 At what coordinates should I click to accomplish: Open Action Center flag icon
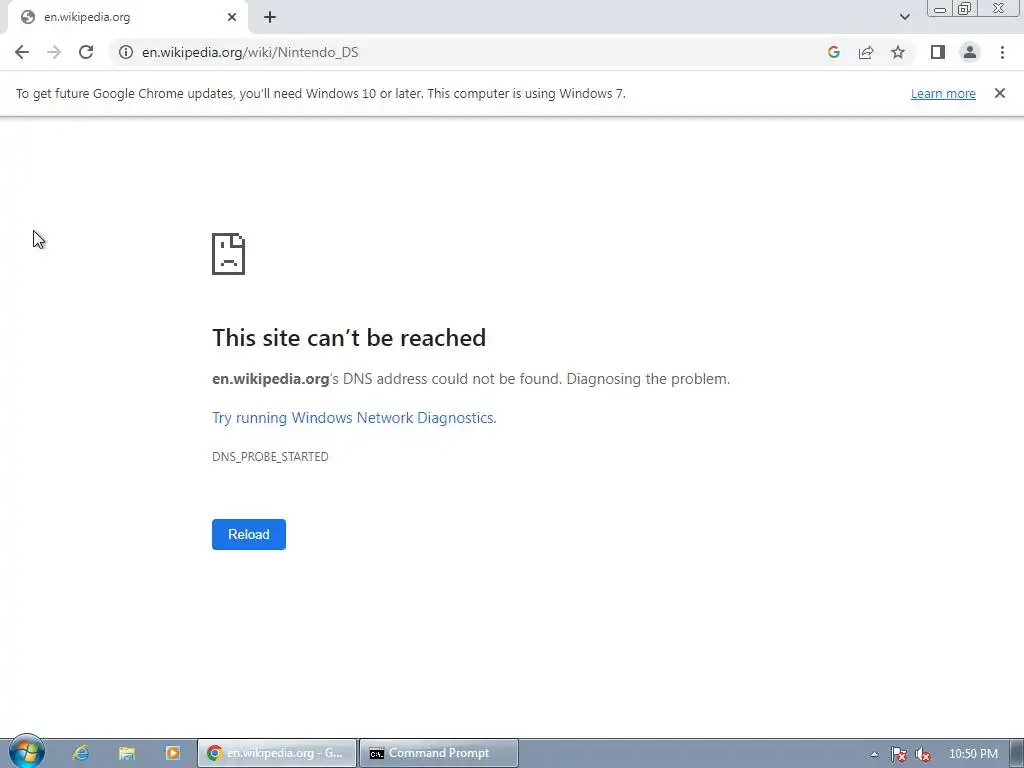[899, 754]
